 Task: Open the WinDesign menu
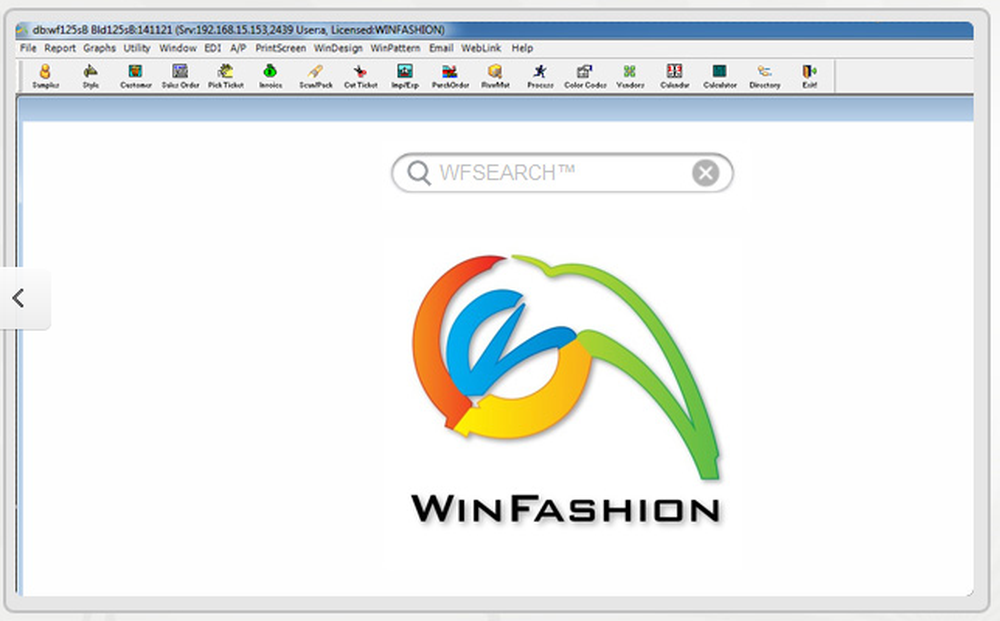(x=338, y=48)
